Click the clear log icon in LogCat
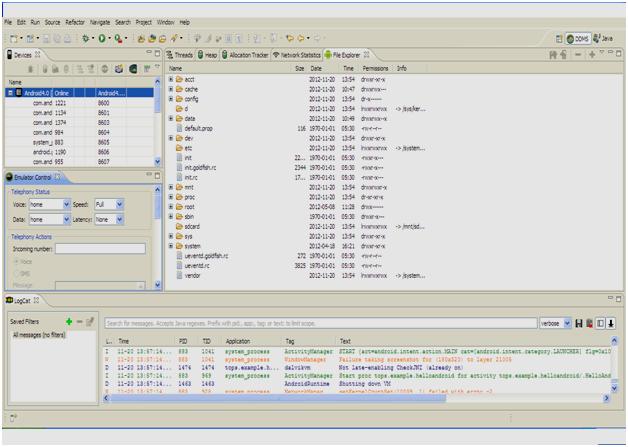Screen dimensions: 628x447 tap(589, 323)
